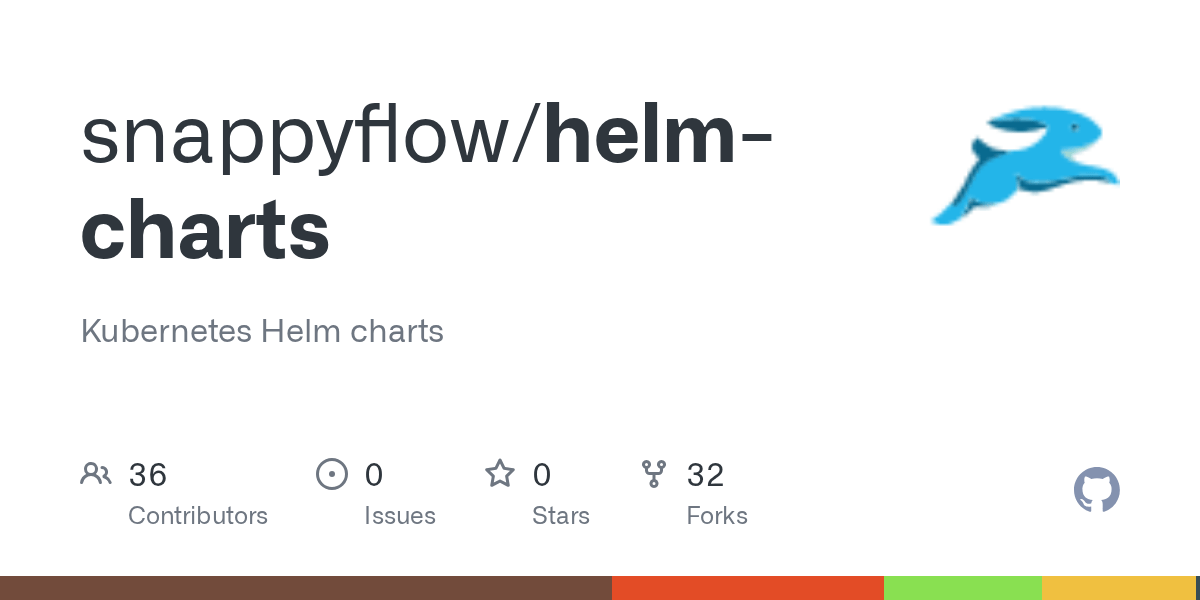The width and height of the screenshot is (1200, 600).
Task: Click the GitHub Octocat logo icon
Action: point(1097,490)
